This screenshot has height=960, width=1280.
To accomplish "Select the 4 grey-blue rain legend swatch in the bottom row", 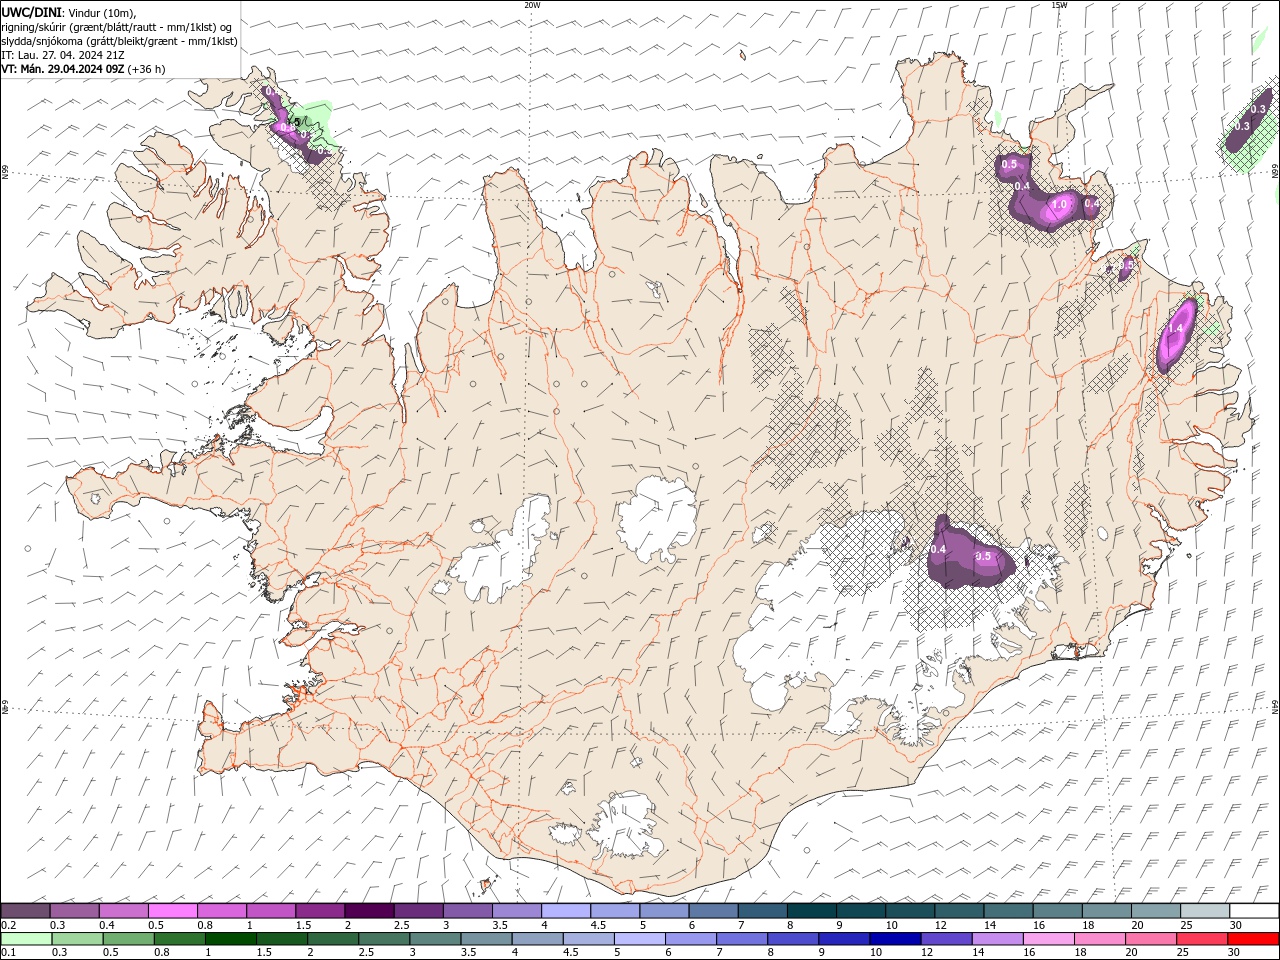I will tap(537, 939).
